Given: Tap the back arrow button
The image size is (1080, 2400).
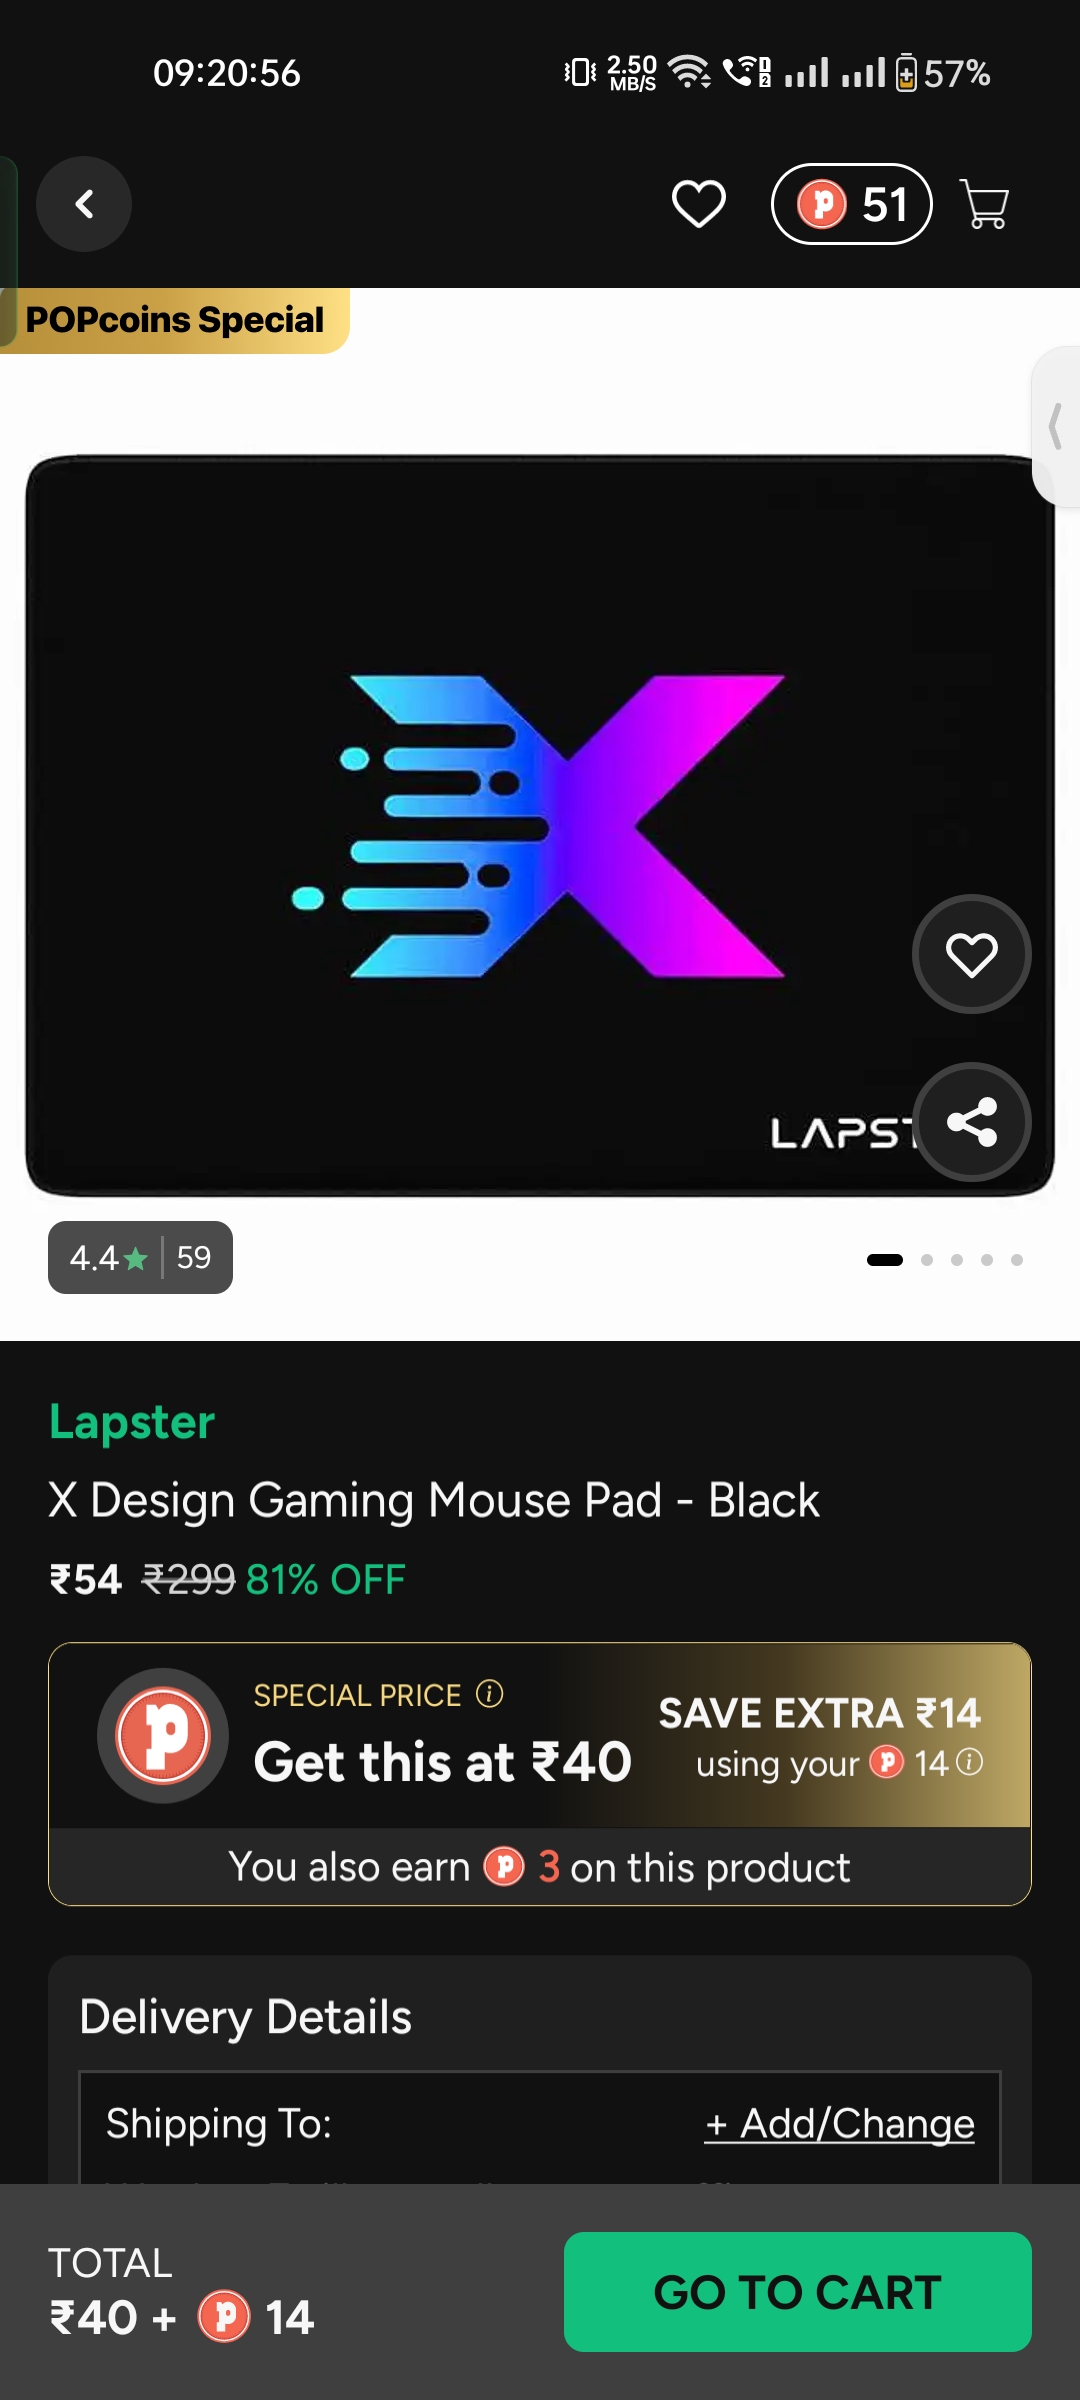Looking at the screenshot, I should coord(84,204).
